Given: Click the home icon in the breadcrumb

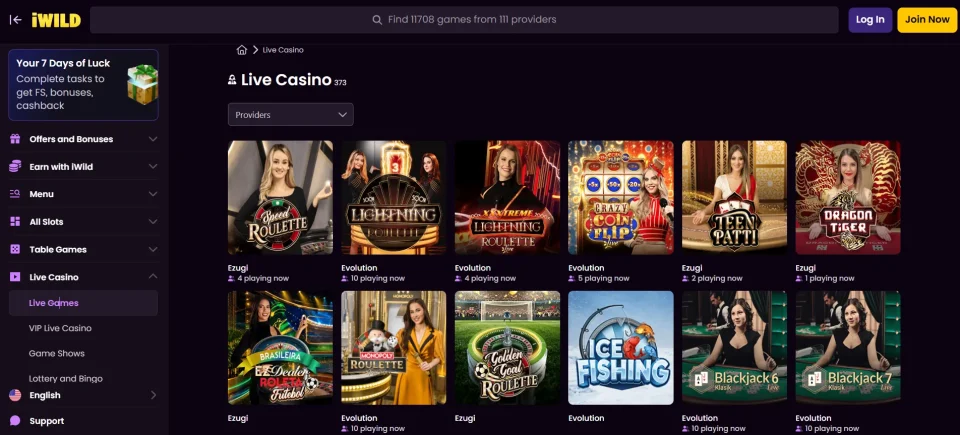Looking at the screenshot, I should [242, 50].
